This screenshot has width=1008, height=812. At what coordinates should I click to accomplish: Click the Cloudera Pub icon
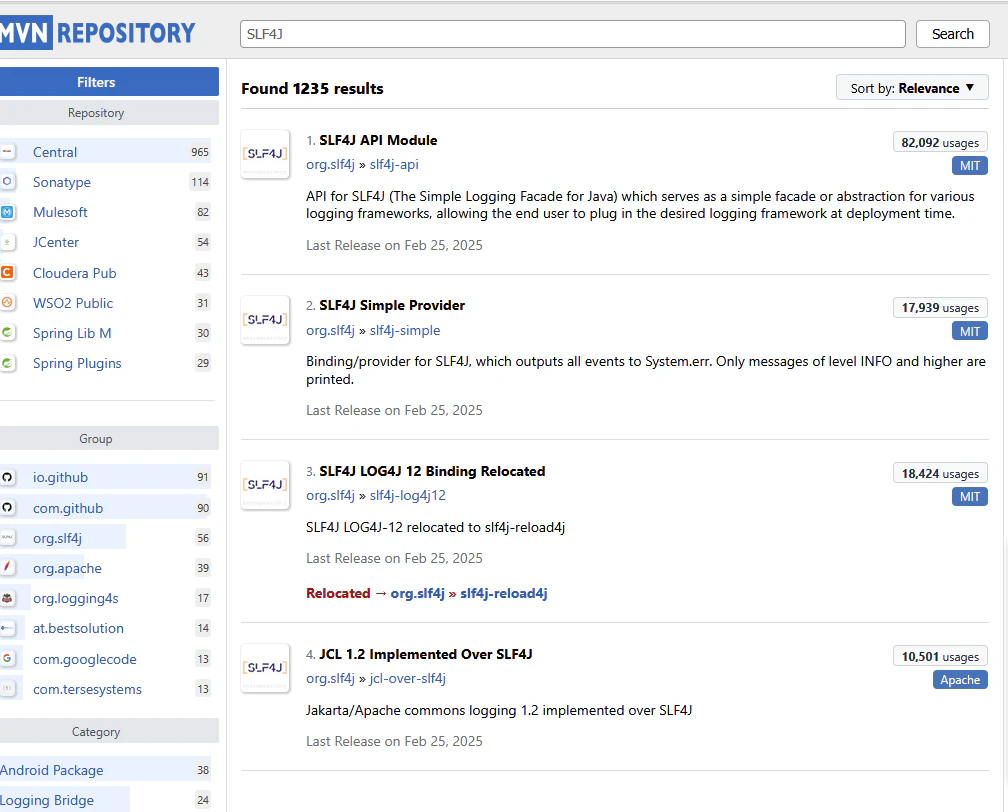coord(7,273)
